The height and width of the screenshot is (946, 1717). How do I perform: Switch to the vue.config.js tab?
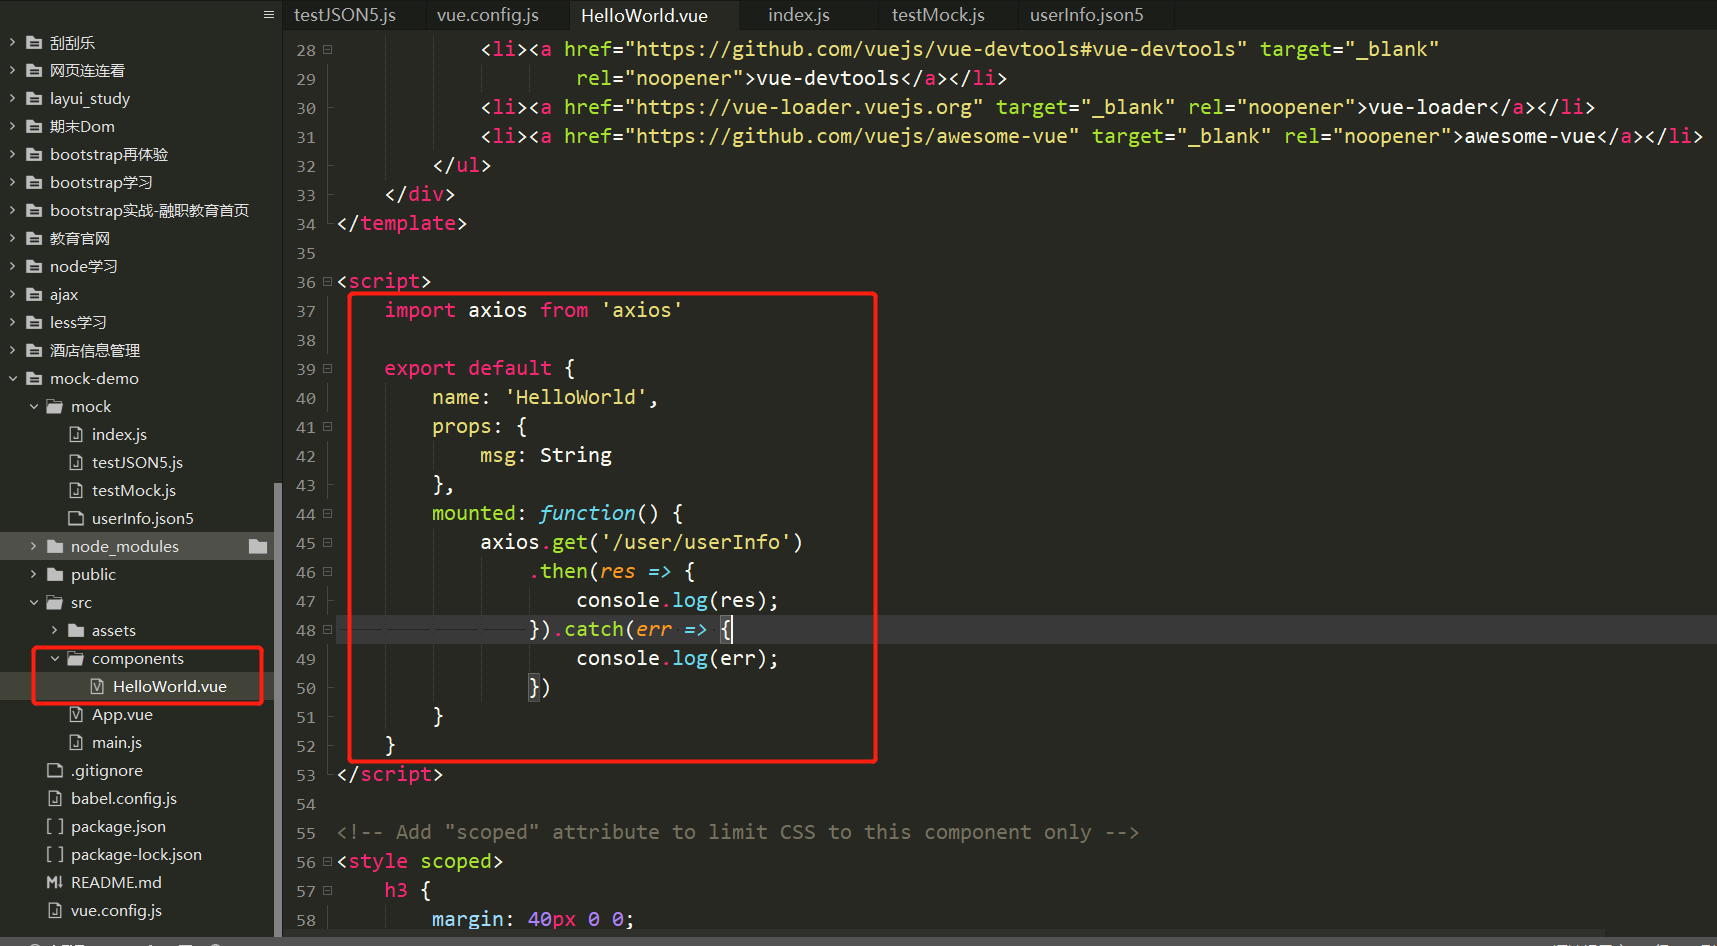(488, 15)
